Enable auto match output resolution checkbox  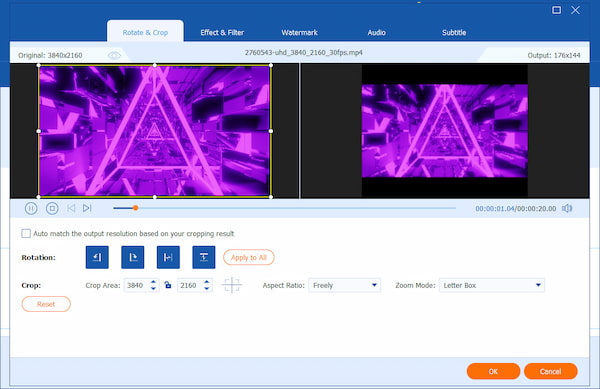pyautogui.click(x=26, y=233)
